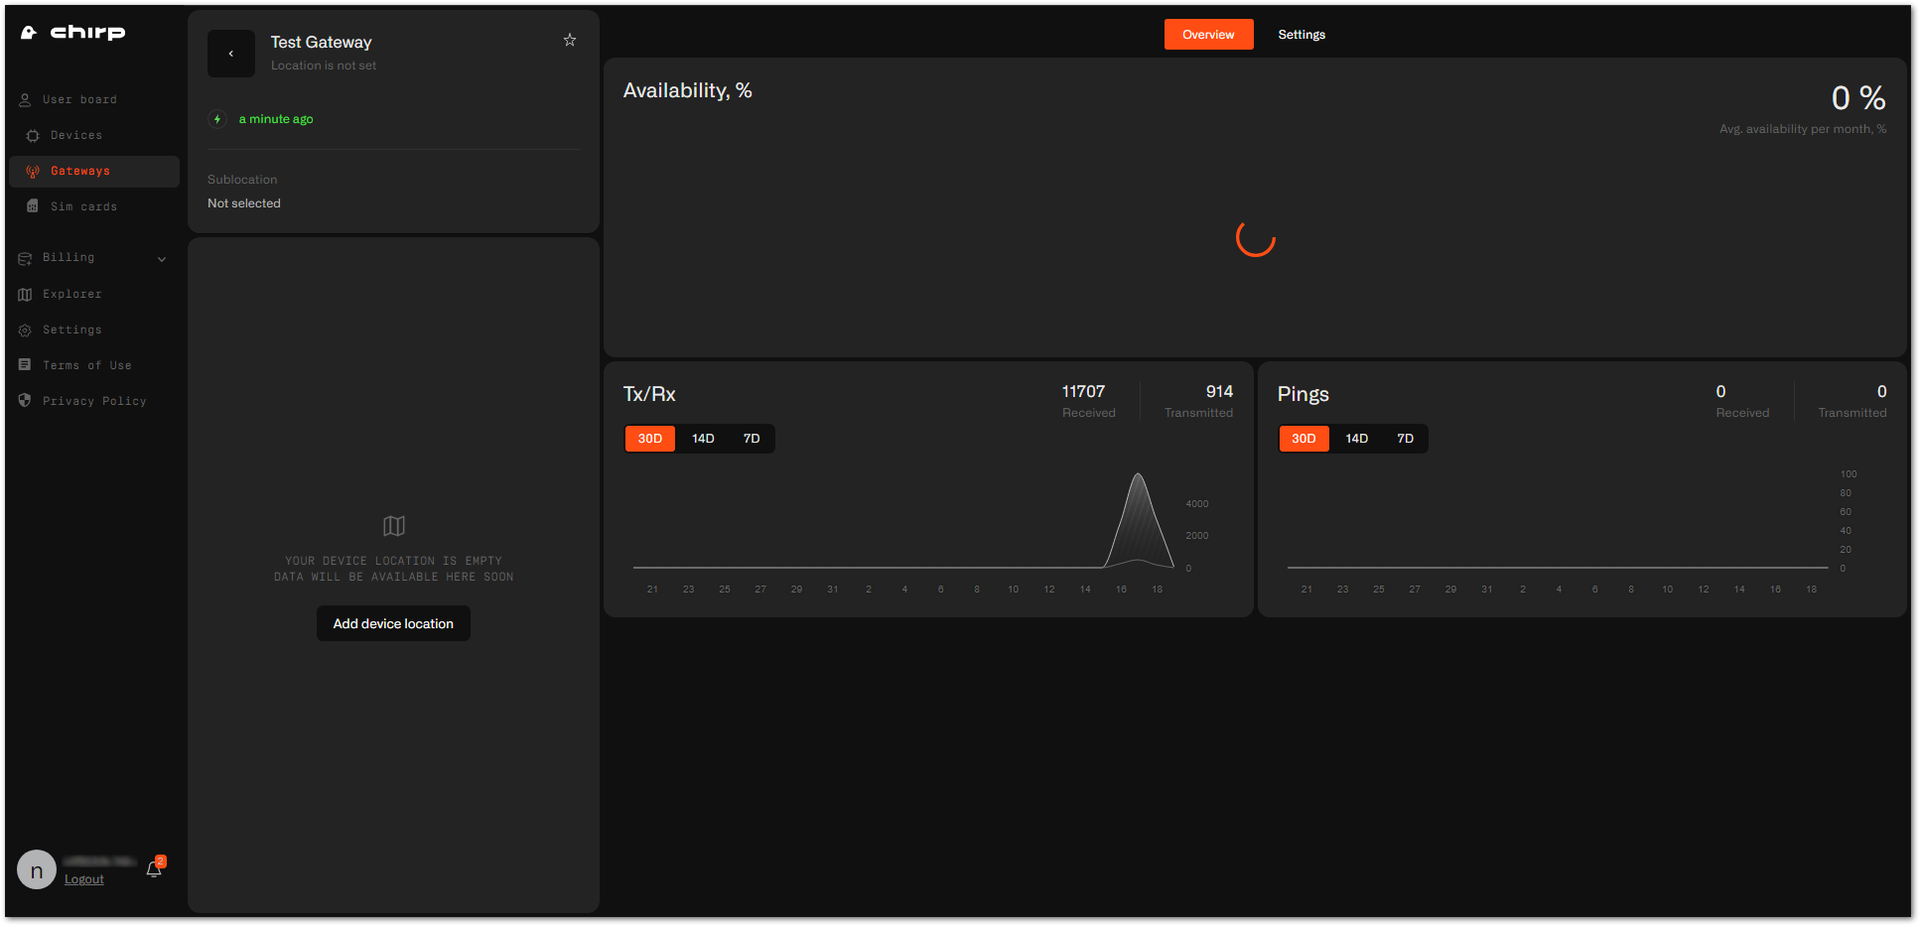Select the 7D range in Pings chart
Image resolution: width=1920 pixels, height=926 pixels.
point(1405,439)
